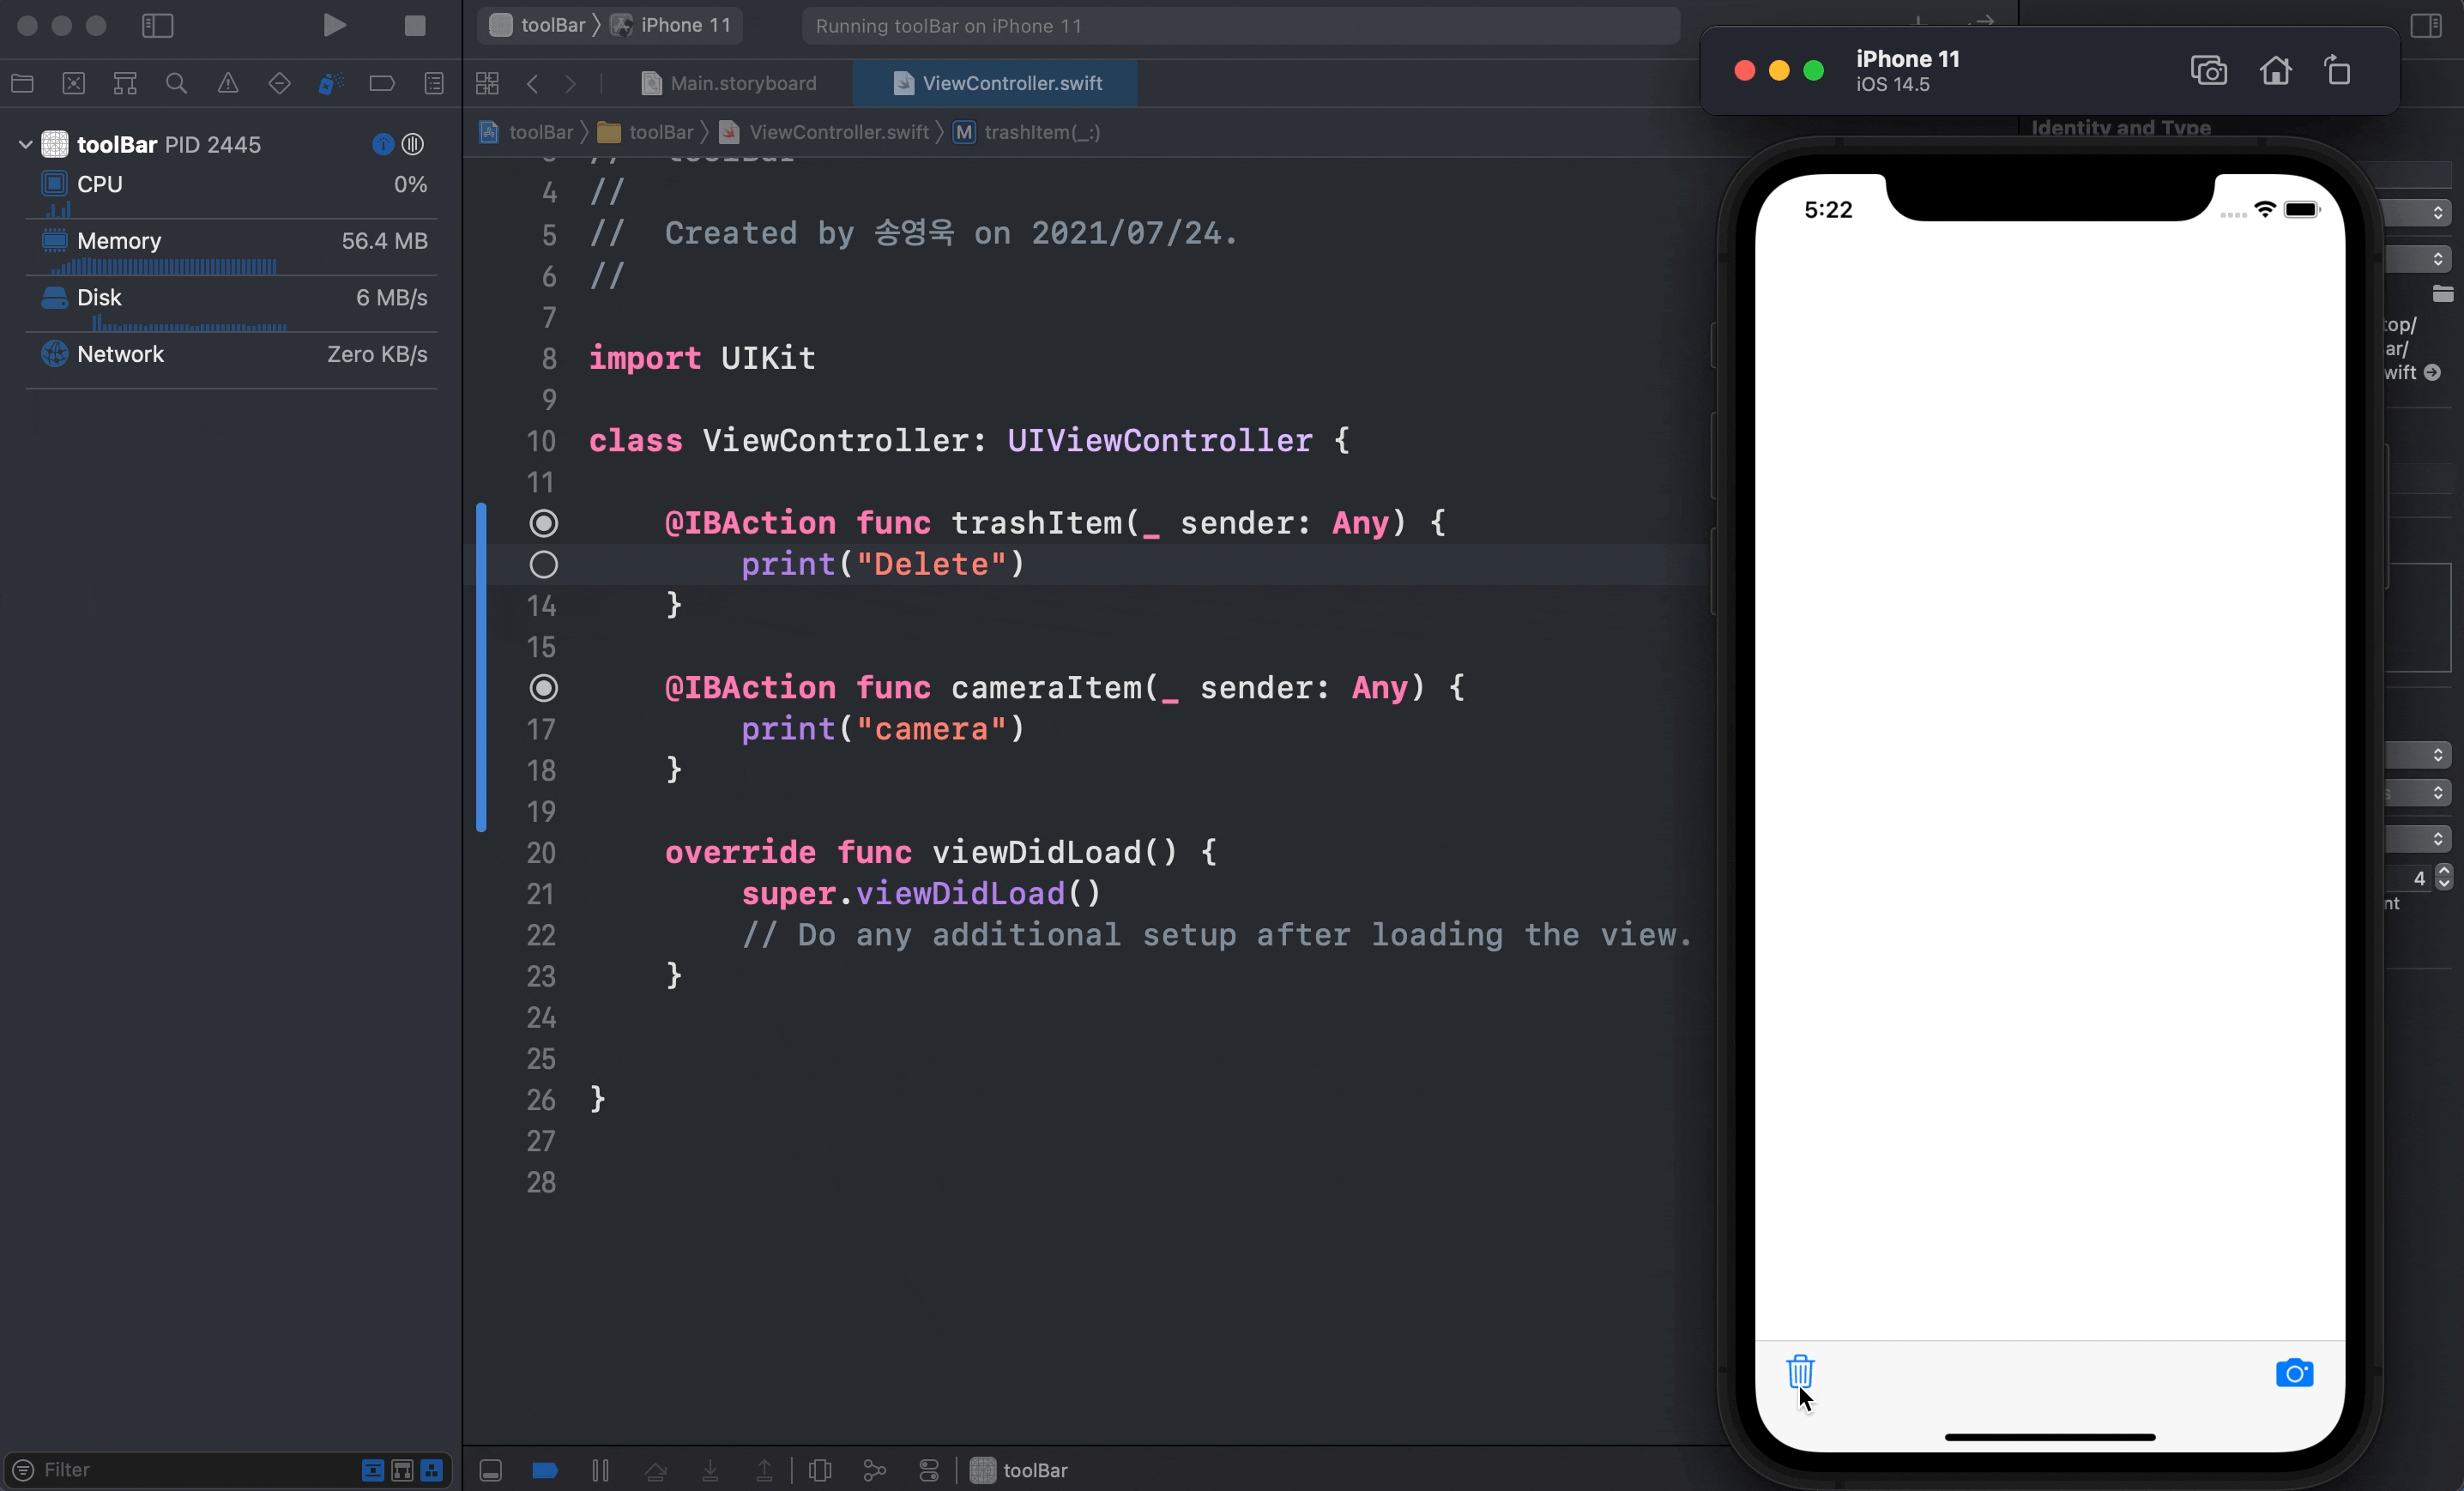Open the Find navigator magnifier icon
This screenshot has height=1491, width=2464.
click(x=177, y=83)
